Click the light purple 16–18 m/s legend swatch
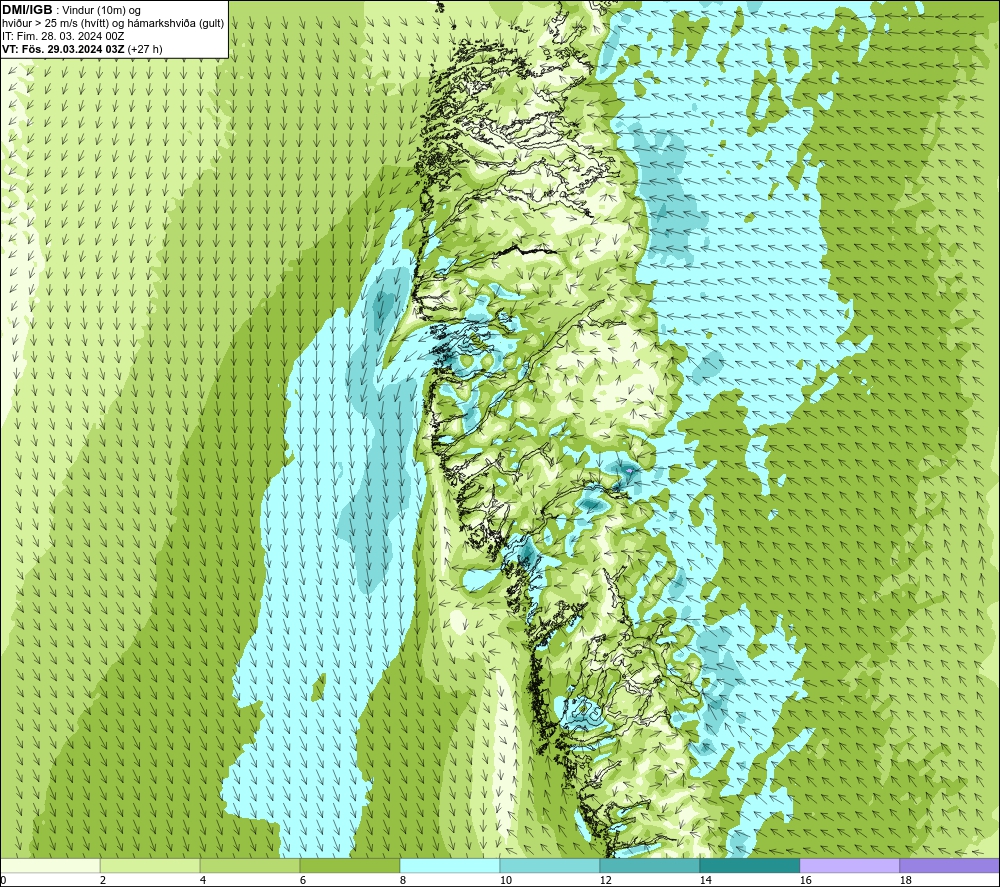 [x=849, y=866]
